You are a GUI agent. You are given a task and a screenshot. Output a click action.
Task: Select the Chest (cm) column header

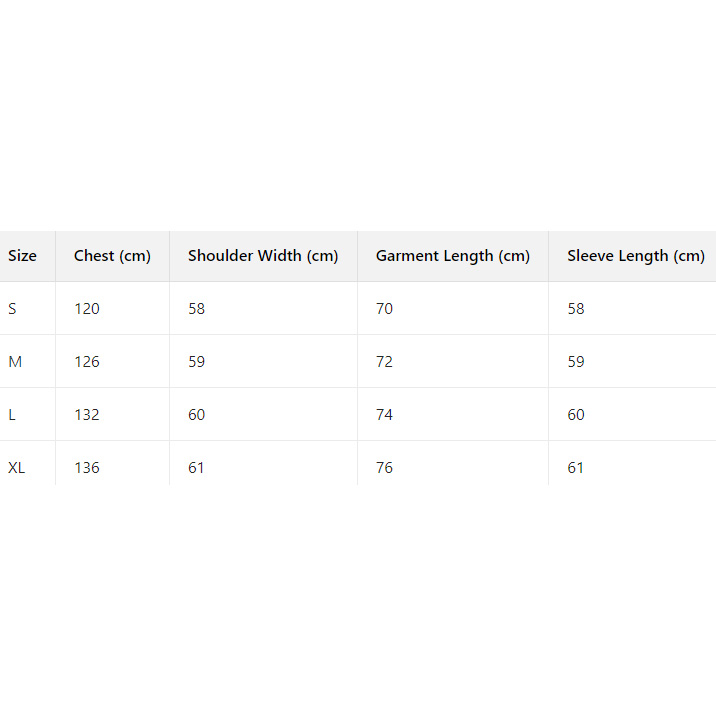click(112, 256)
